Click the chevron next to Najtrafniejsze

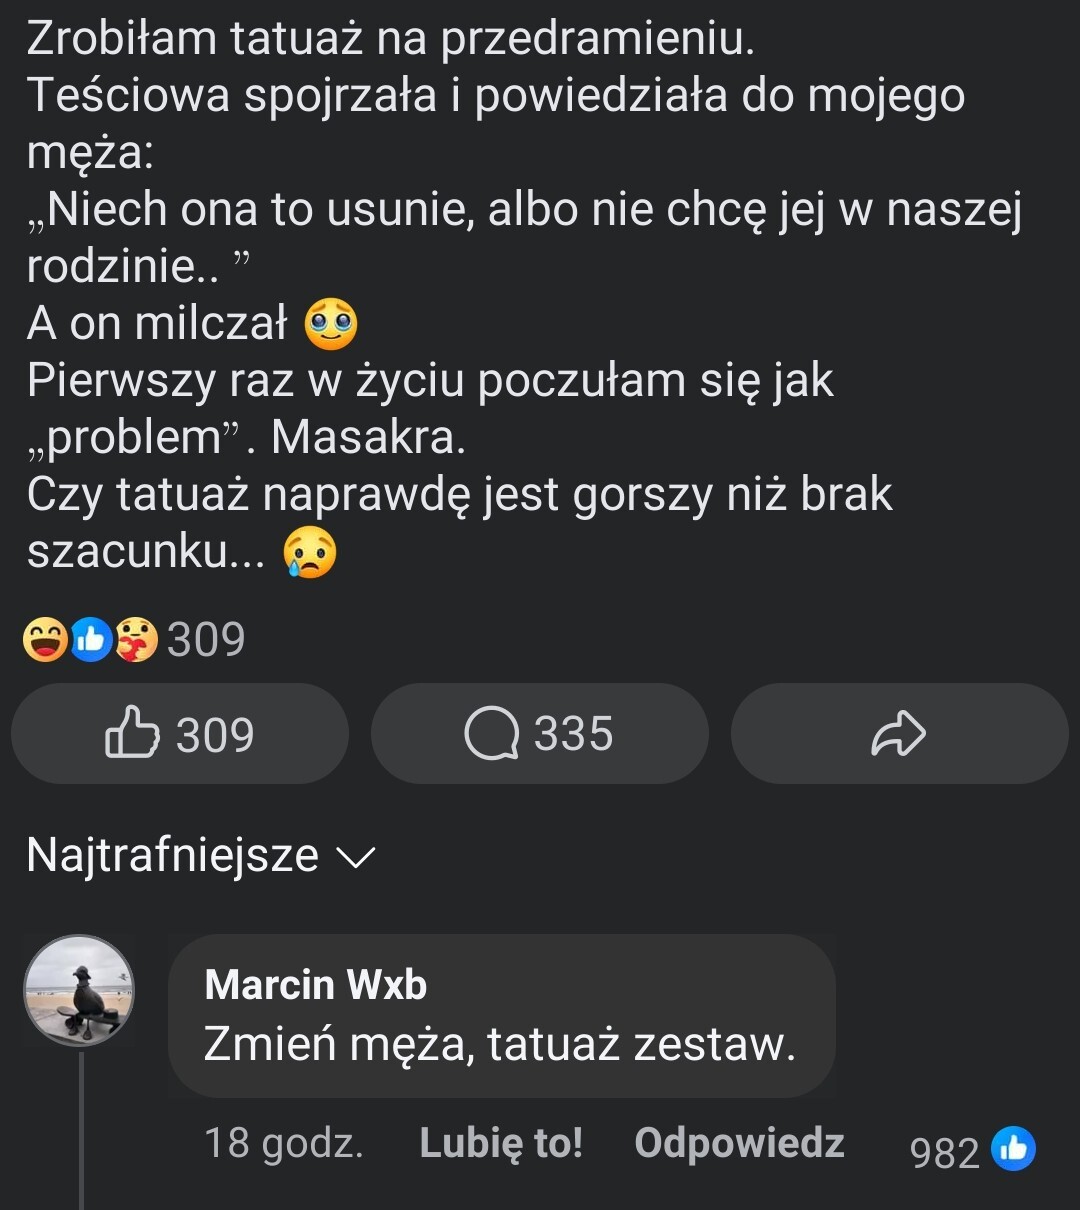[x=355, y=858]
